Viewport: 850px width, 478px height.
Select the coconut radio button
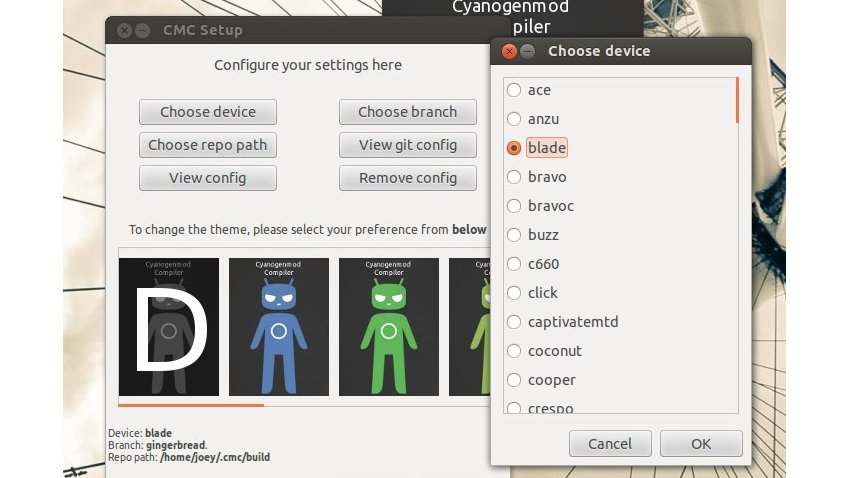pos(514,351)
